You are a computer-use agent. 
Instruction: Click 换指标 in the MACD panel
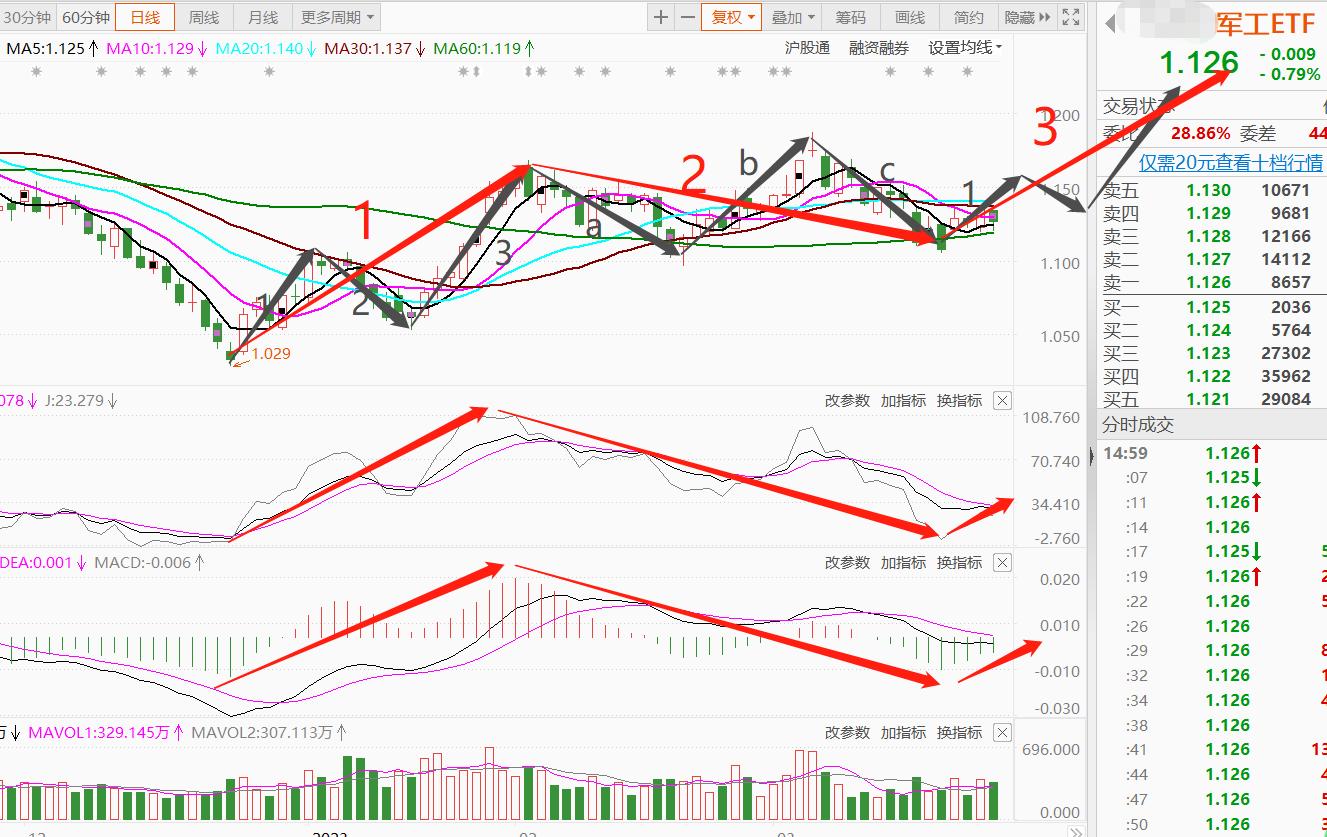coord(959,563)
